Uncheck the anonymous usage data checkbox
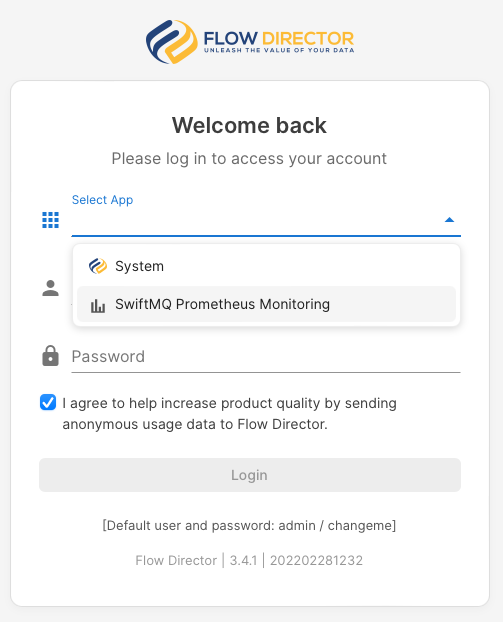 pos(48,402)
